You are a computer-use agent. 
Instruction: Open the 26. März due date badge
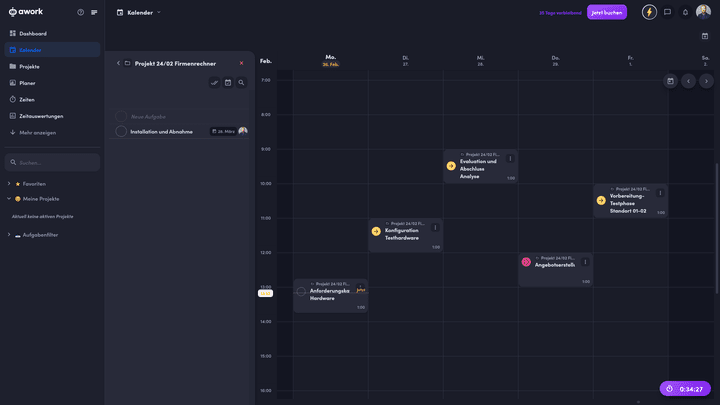tap(223, 131)
